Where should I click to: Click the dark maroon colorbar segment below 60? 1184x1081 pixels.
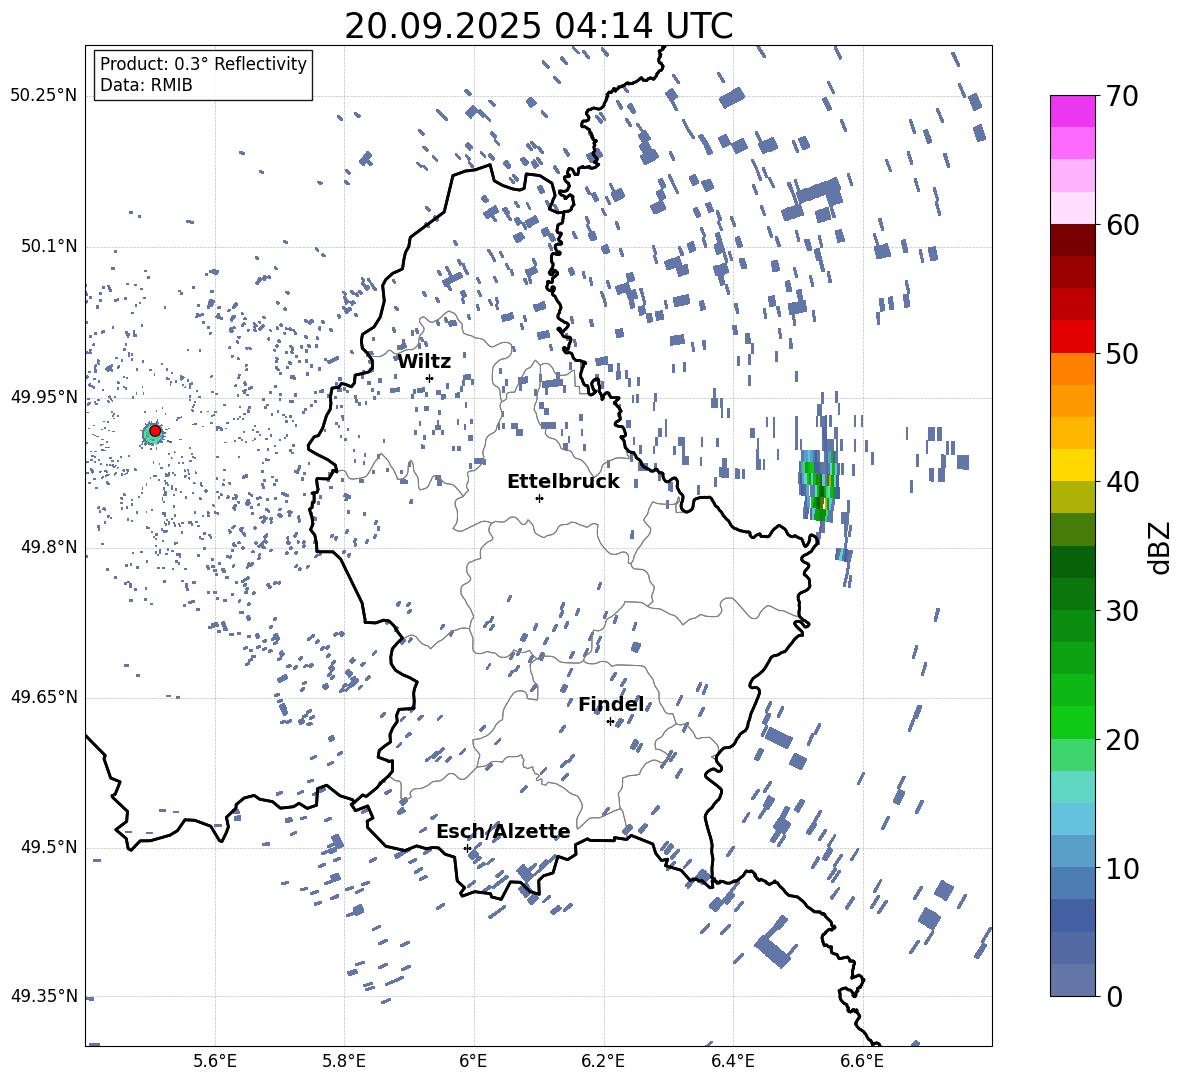point(1072,240)
